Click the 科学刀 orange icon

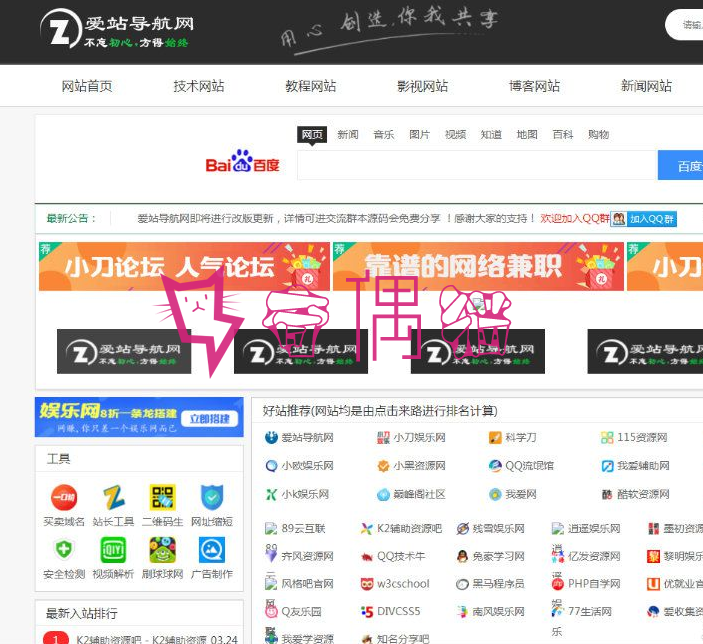click(495, 437)
